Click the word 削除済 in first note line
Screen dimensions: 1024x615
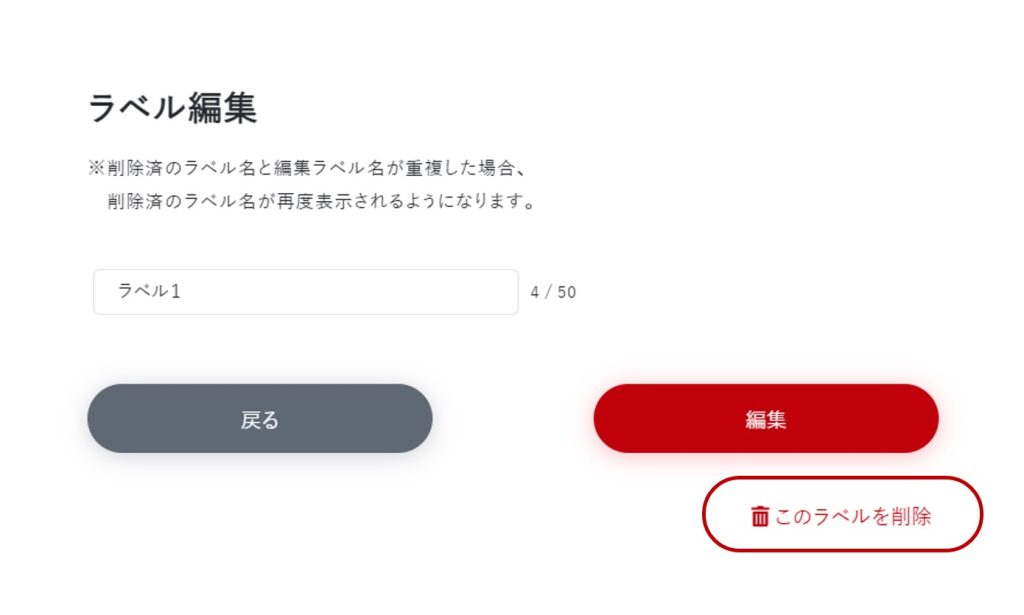(135, 168)
